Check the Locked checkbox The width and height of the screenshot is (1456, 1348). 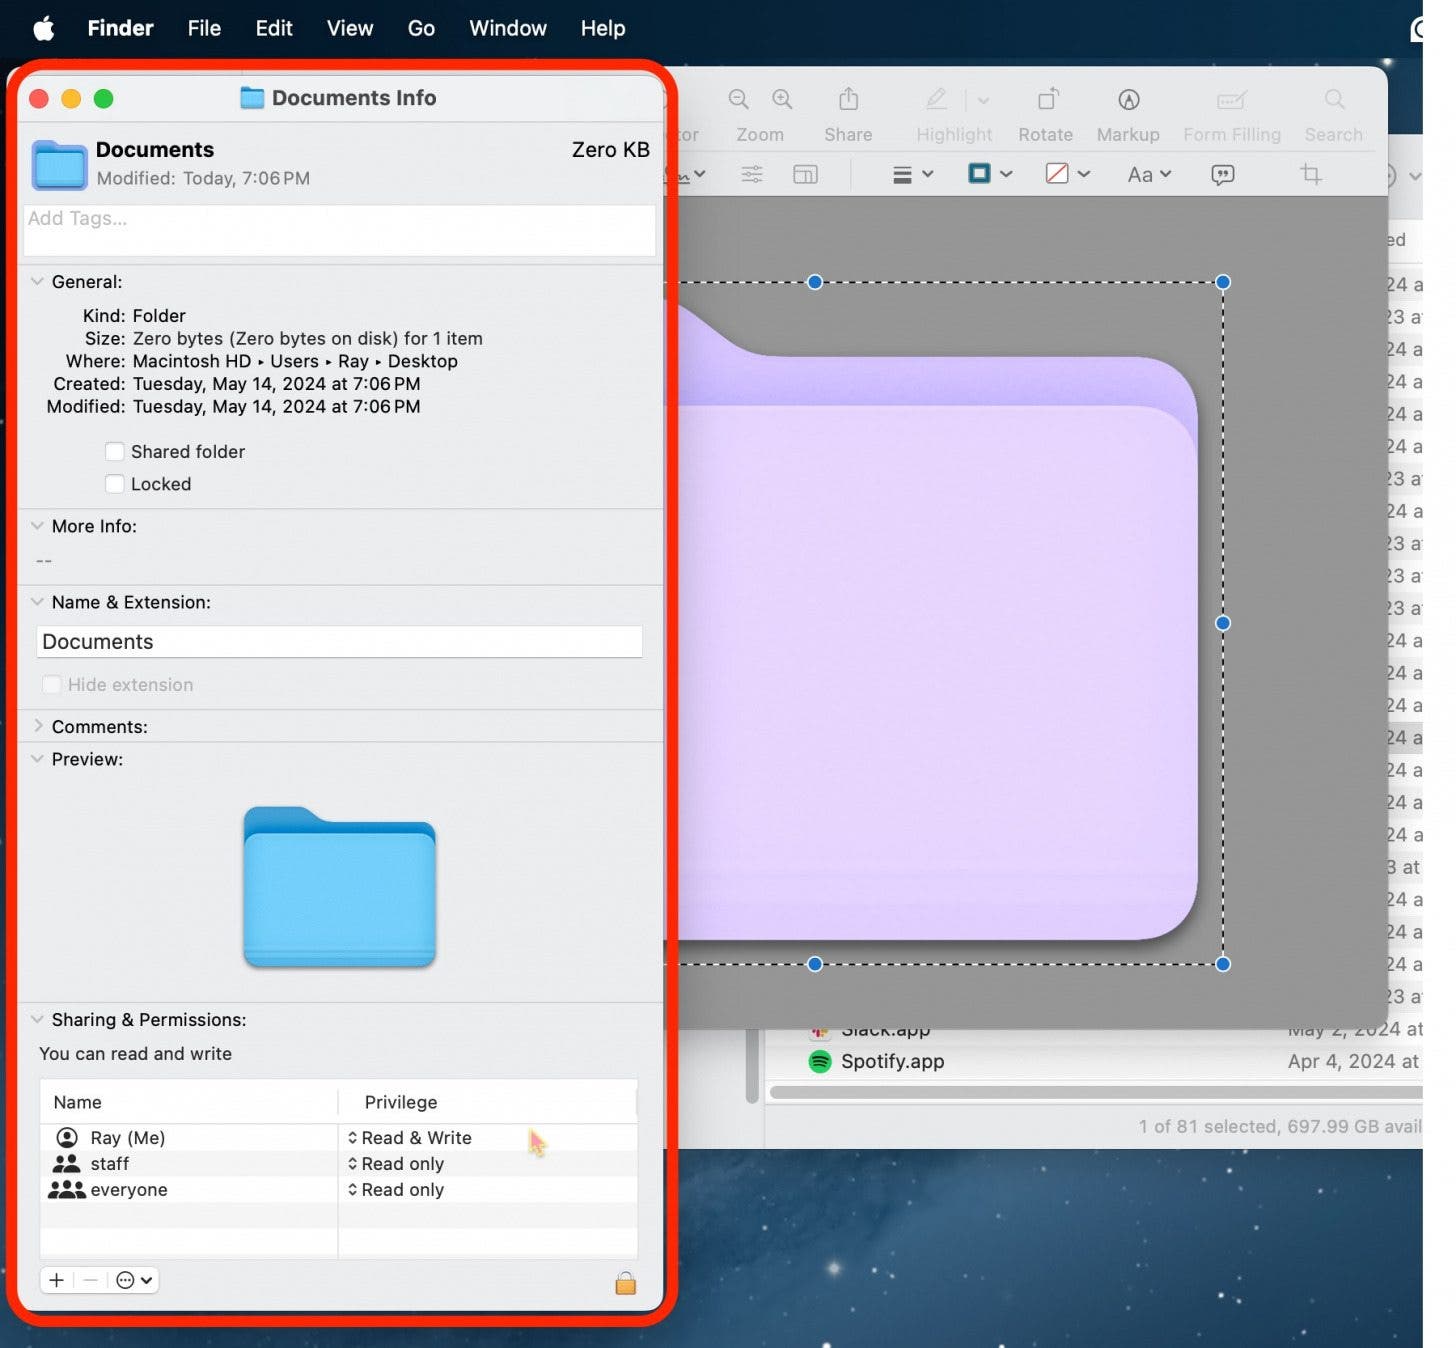[x=115, y=484]
